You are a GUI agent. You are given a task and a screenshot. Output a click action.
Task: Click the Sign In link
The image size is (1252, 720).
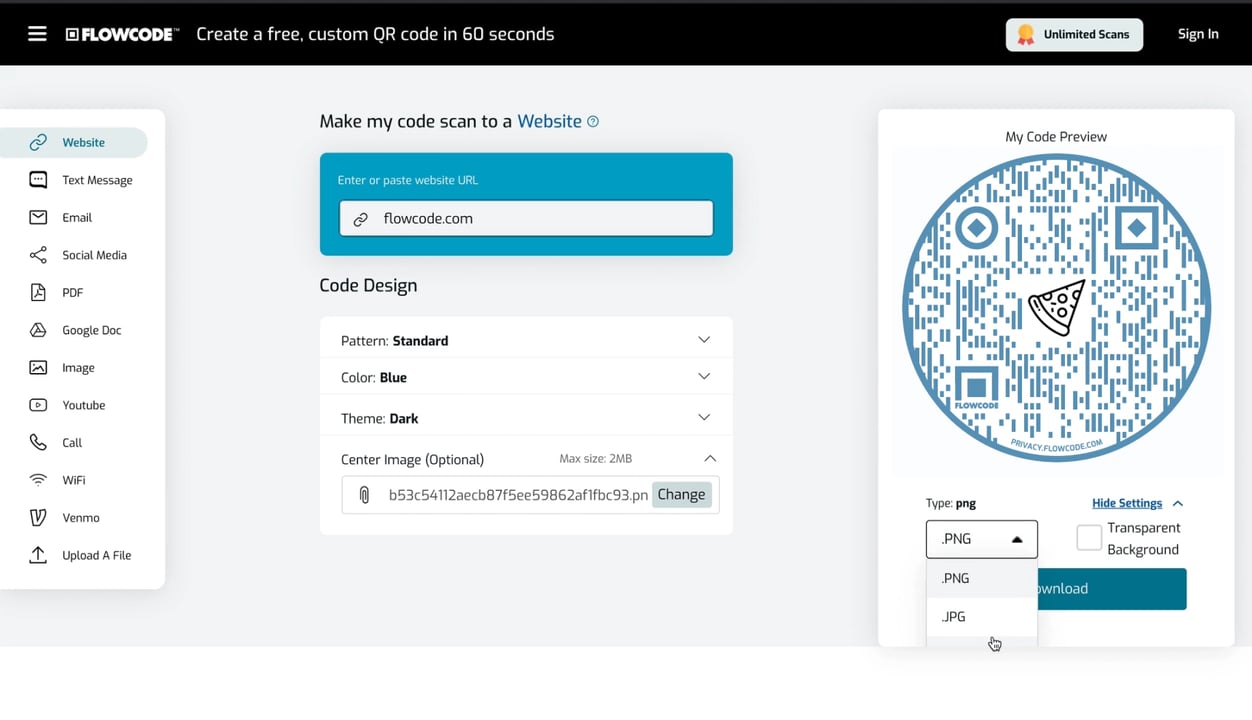(1197, 34)
